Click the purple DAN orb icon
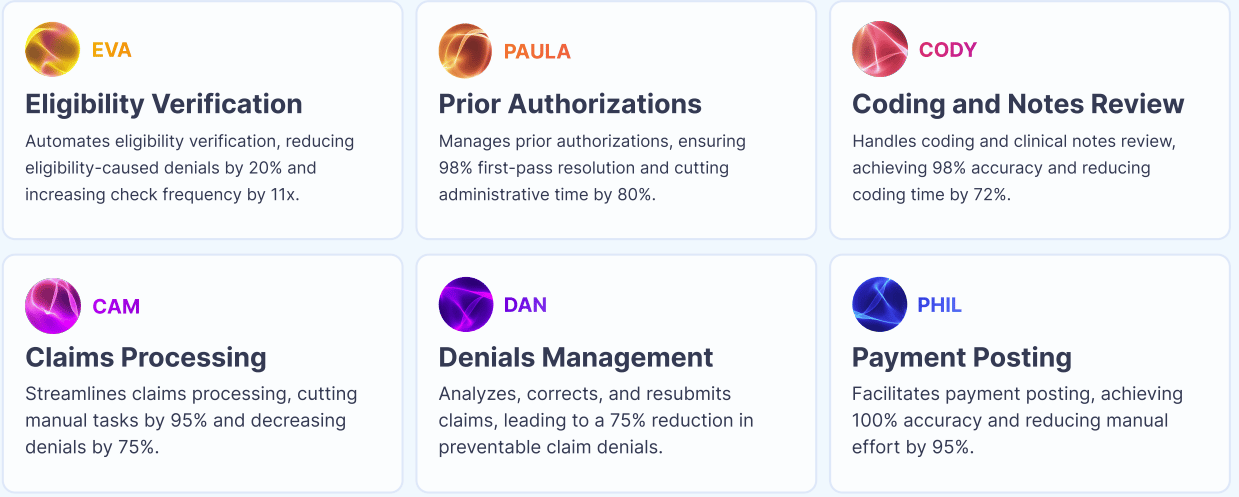Image resolution: width=1239 pixels, height=497 pixels. 466,305
